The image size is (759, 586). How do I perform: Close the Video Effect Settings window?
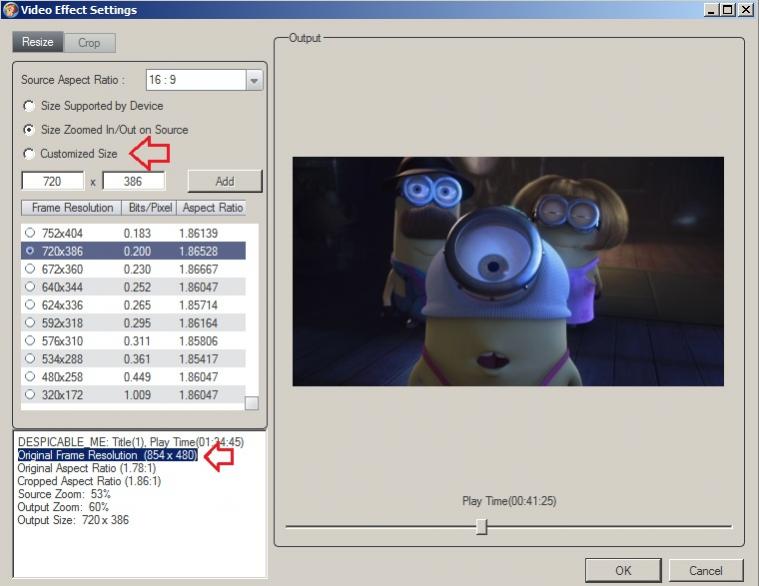(x=746, y=10)
